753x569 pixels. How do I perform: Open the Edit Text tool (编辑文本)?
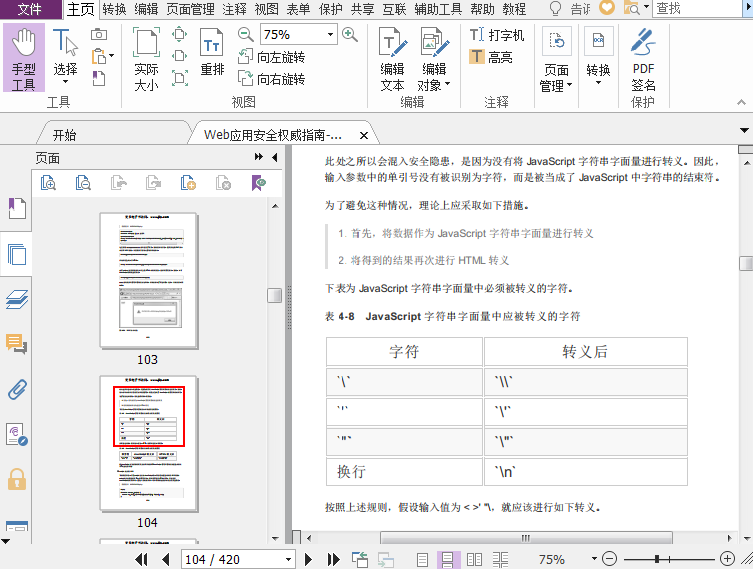coord(392,59)
